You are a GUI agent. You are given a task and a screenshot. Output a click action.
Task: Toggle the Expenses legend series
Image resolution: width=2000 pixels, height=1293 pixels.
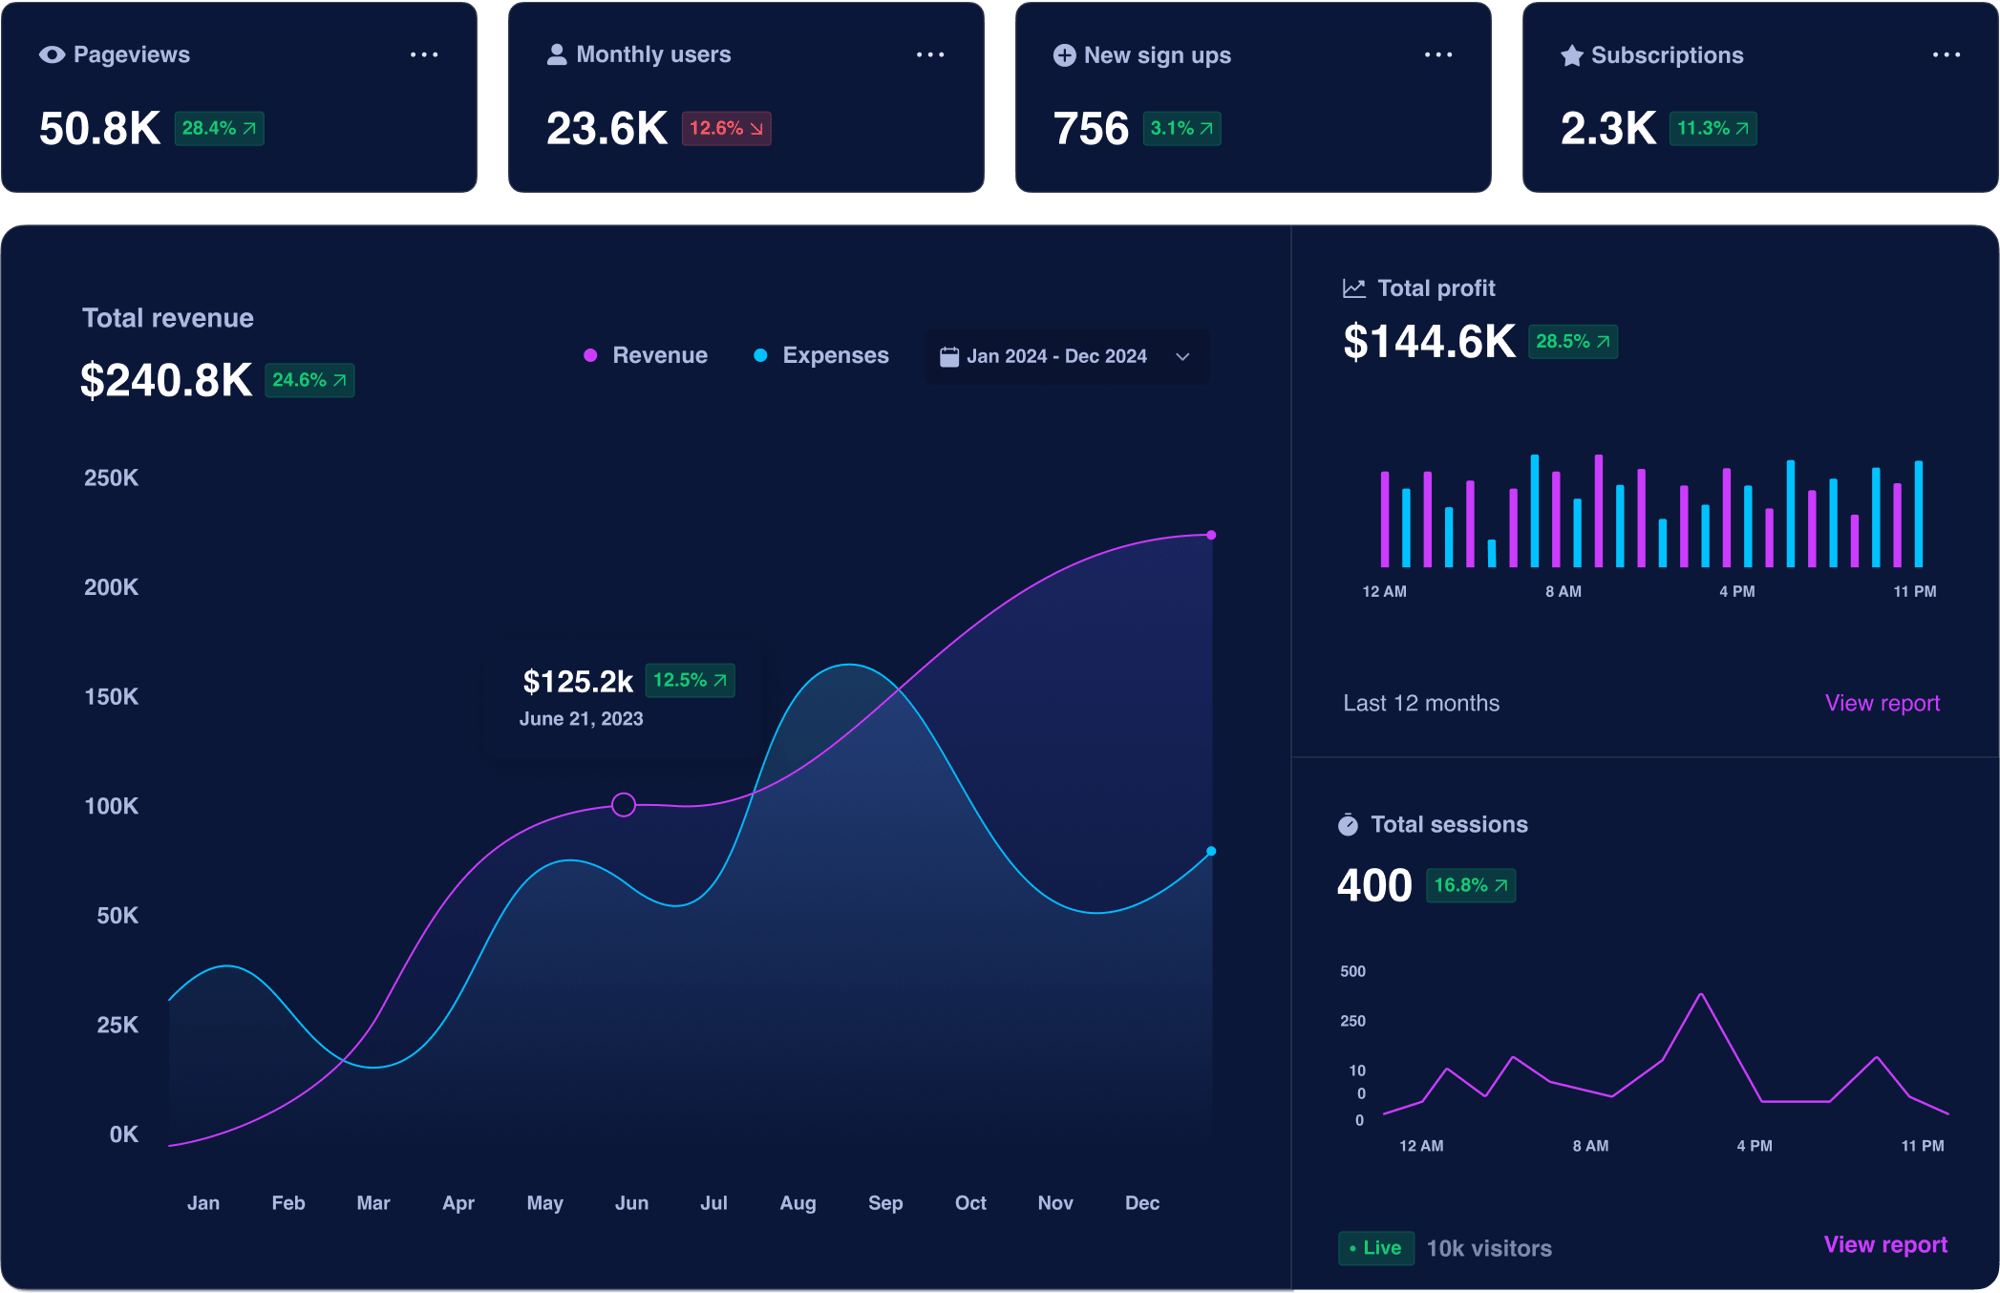click(821, 356)
